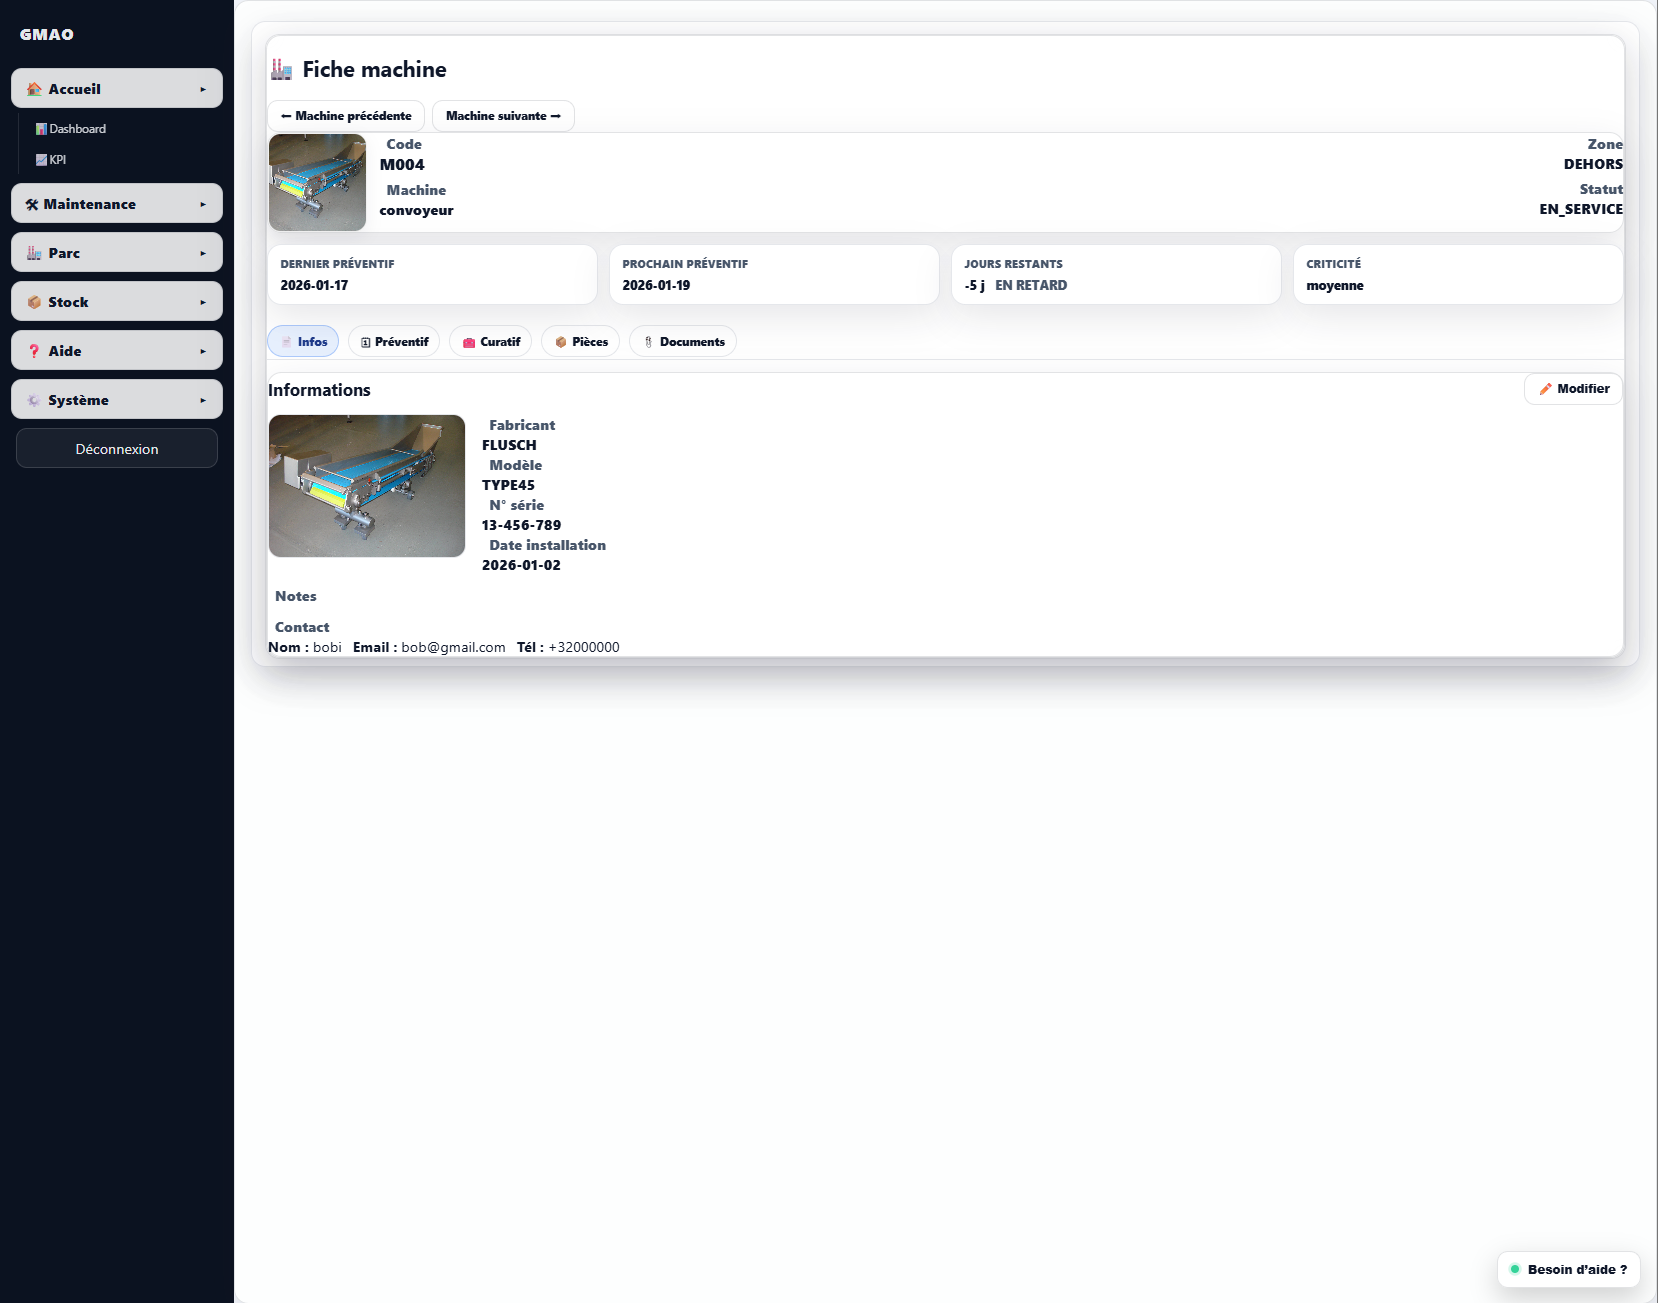Go to Machine suivante
1658x1303 pixels.
click(503, 116)
